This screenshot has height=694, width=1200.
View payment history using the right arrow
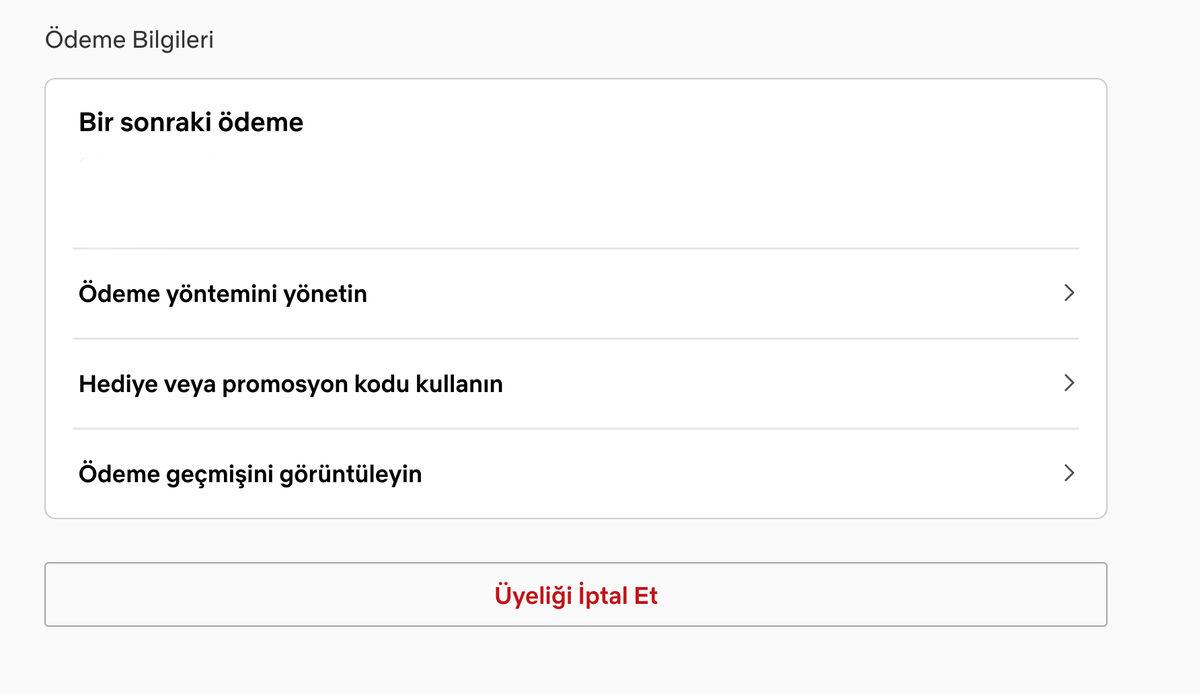(1069, 473)
